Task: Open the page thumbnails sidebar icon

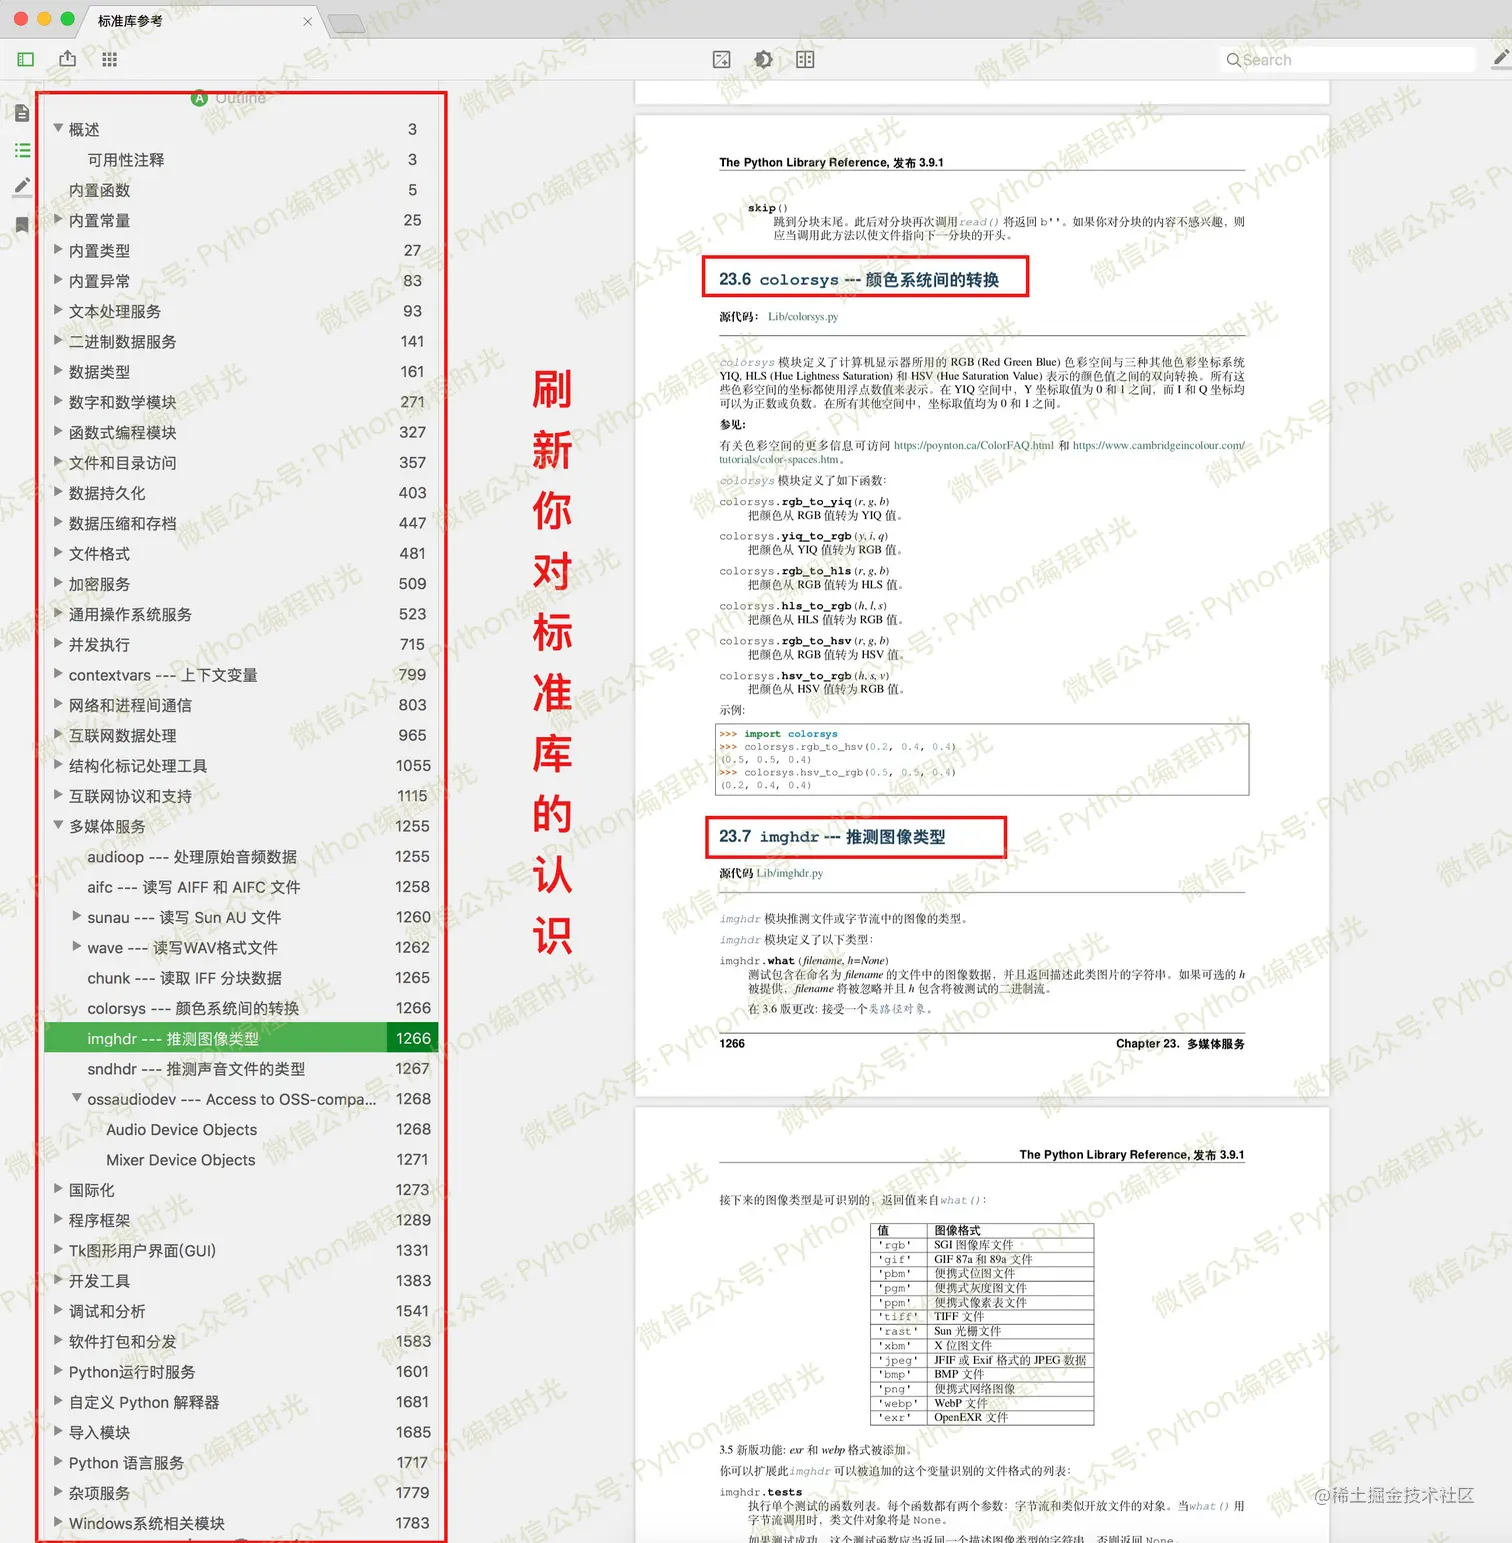Action: pyautogui.click(x=22, y=113)
